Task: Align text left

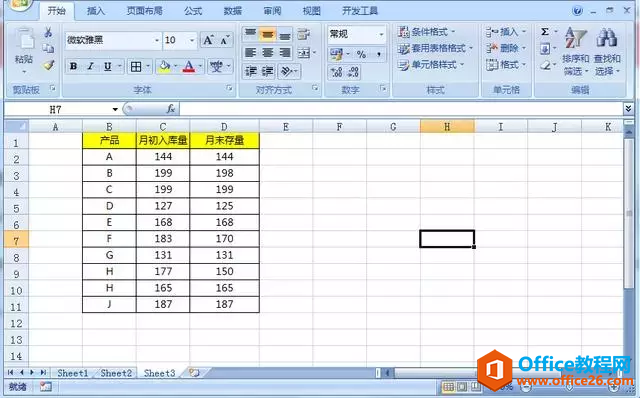Action: pos(250,53)
